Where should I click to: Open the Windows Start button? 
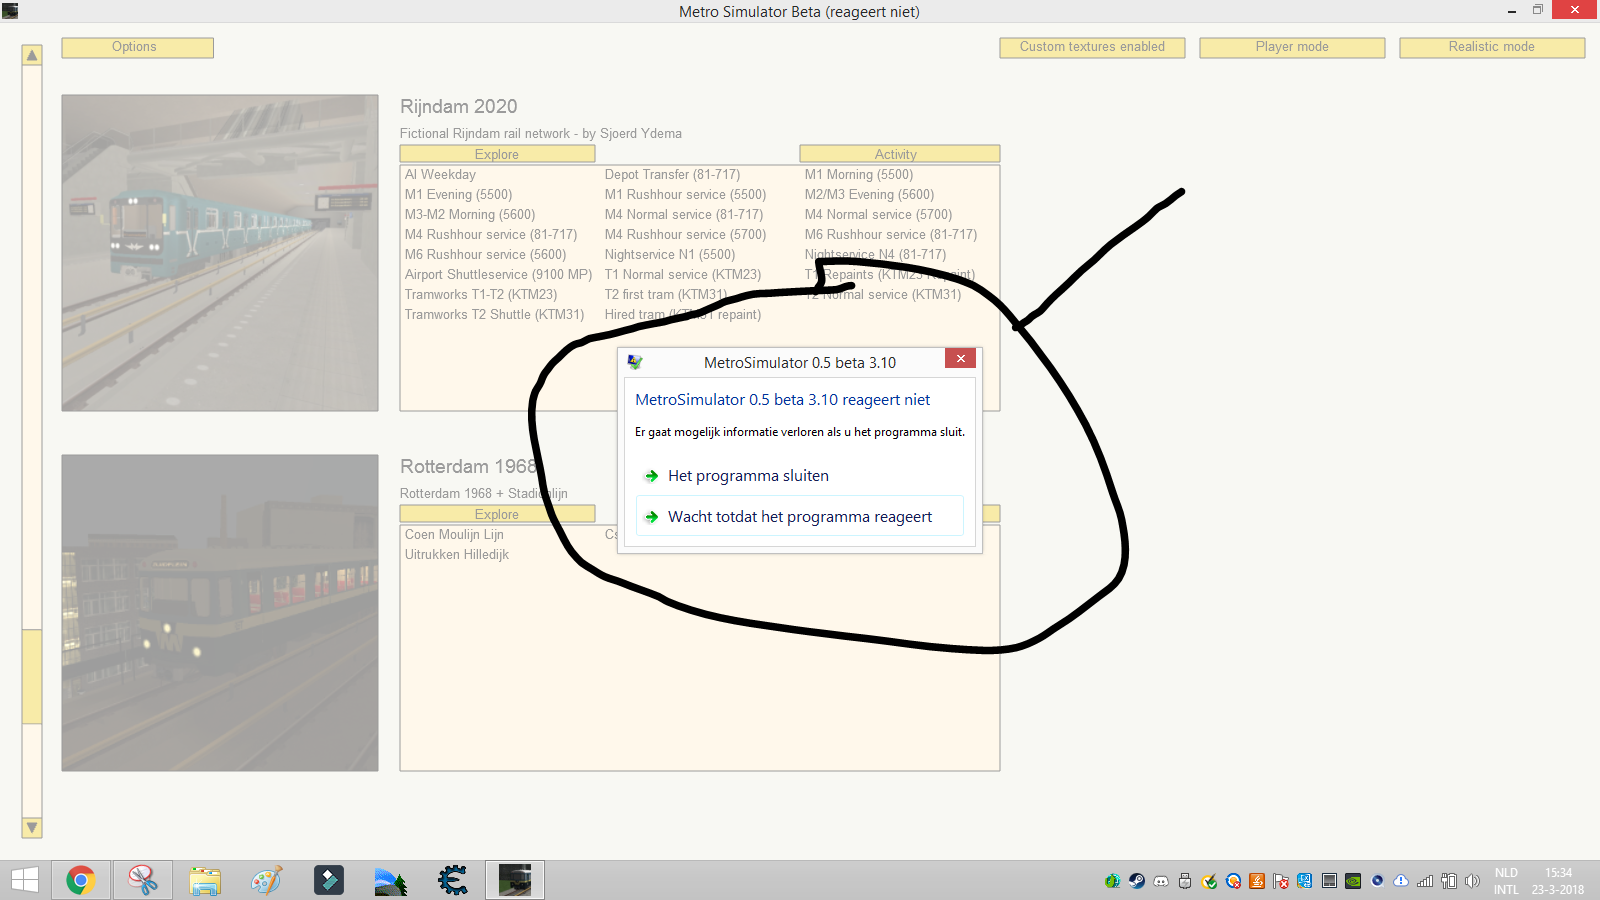tap(25, 880)
